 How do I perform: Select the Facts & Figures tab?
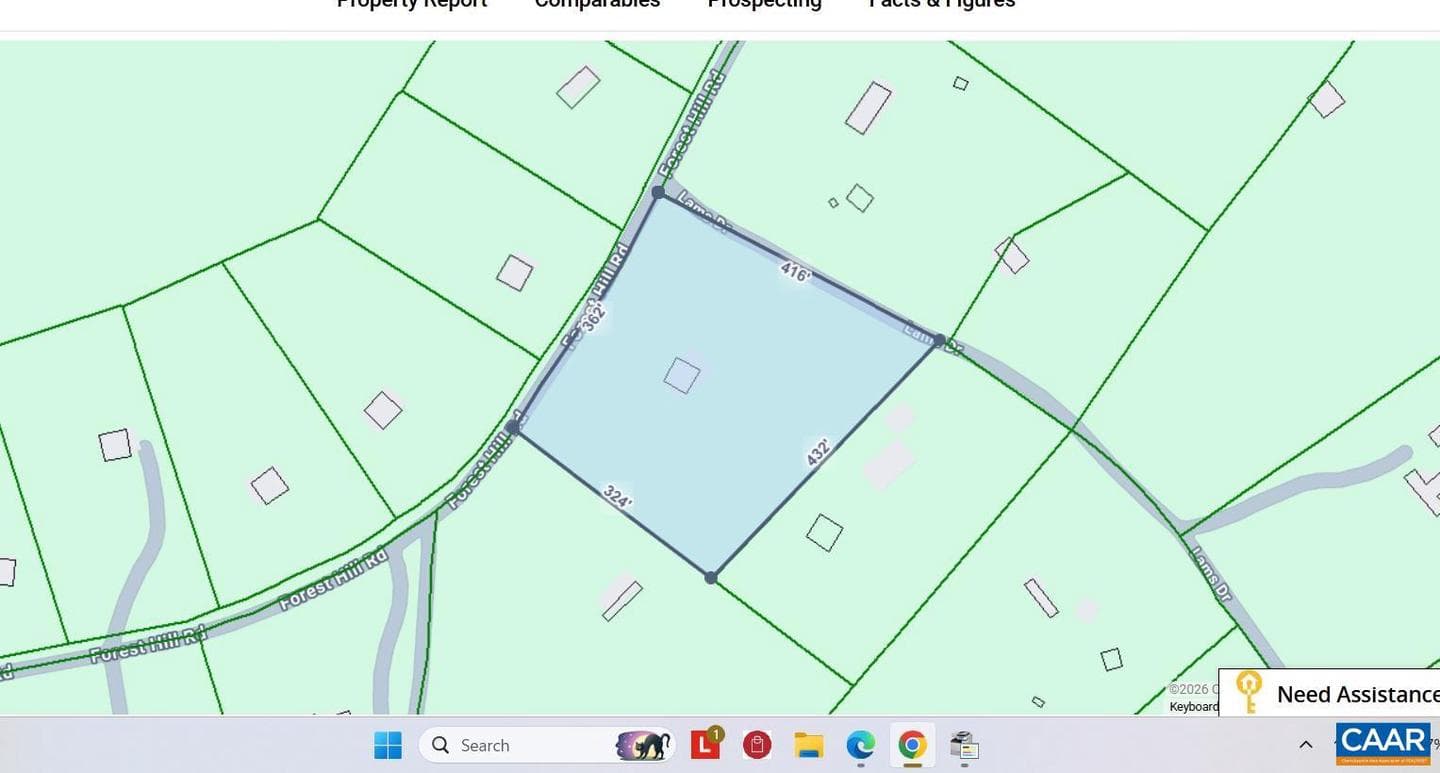click(942, 3)
